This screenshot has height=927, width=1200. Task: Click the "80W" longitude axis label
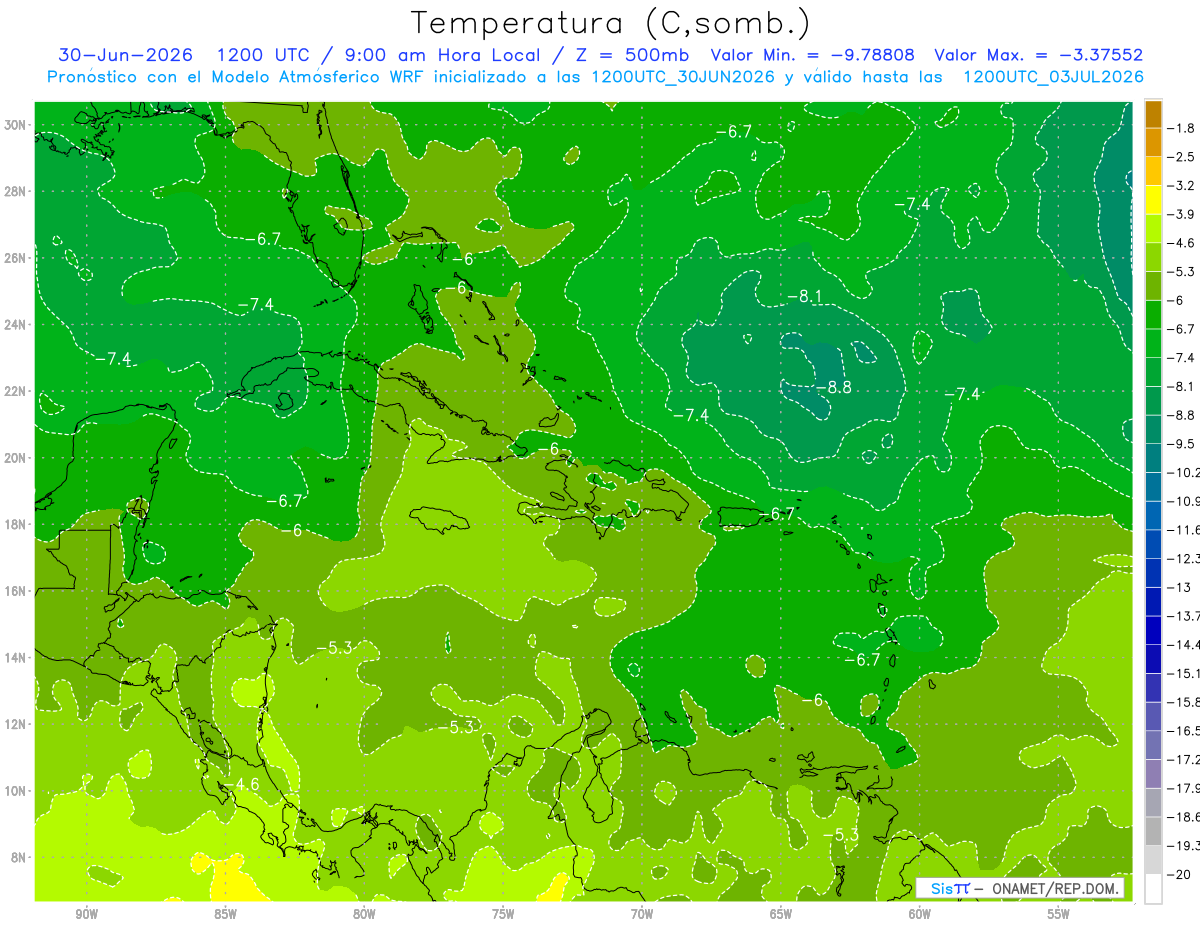[x=364, y=914]
